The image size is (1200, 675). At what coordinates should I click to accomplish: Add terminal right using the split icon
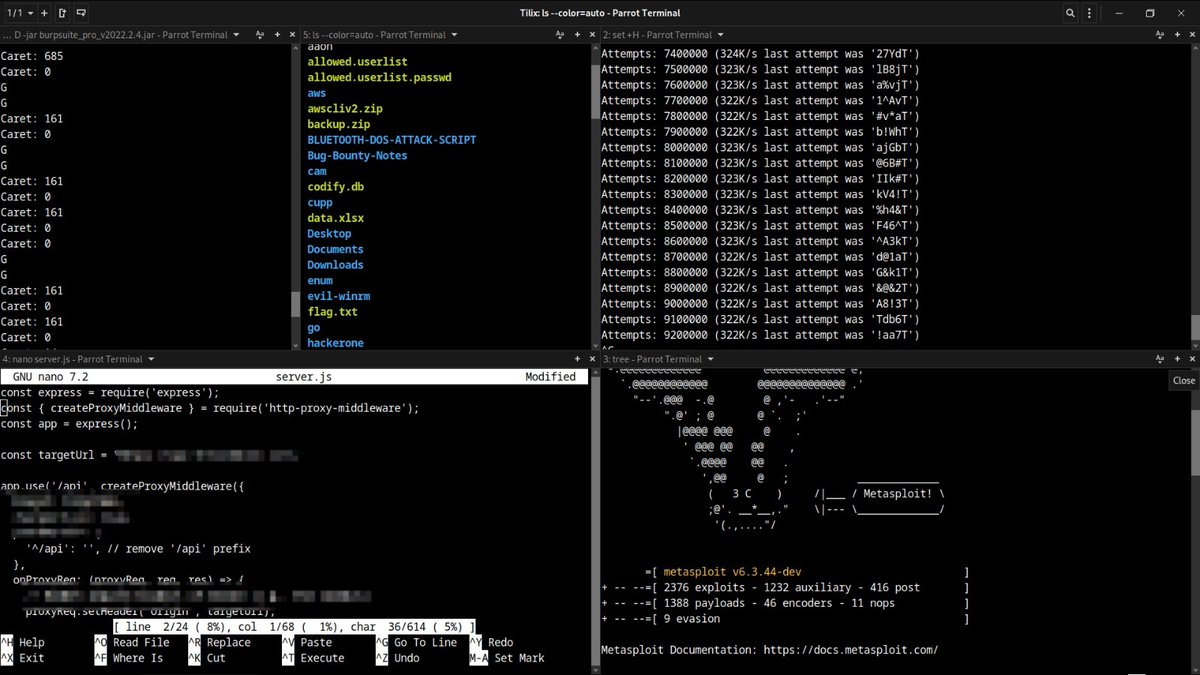click(62, 13)
